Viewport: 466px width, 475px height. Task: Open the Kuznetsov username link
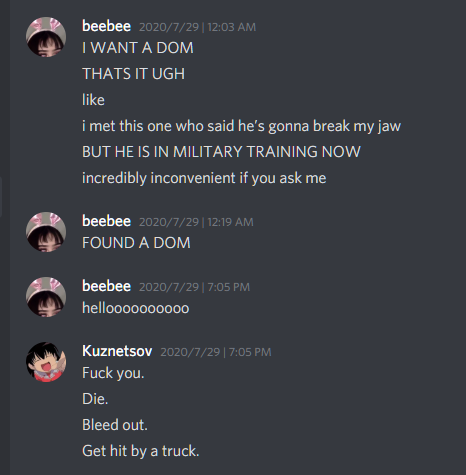pos(117,351)
